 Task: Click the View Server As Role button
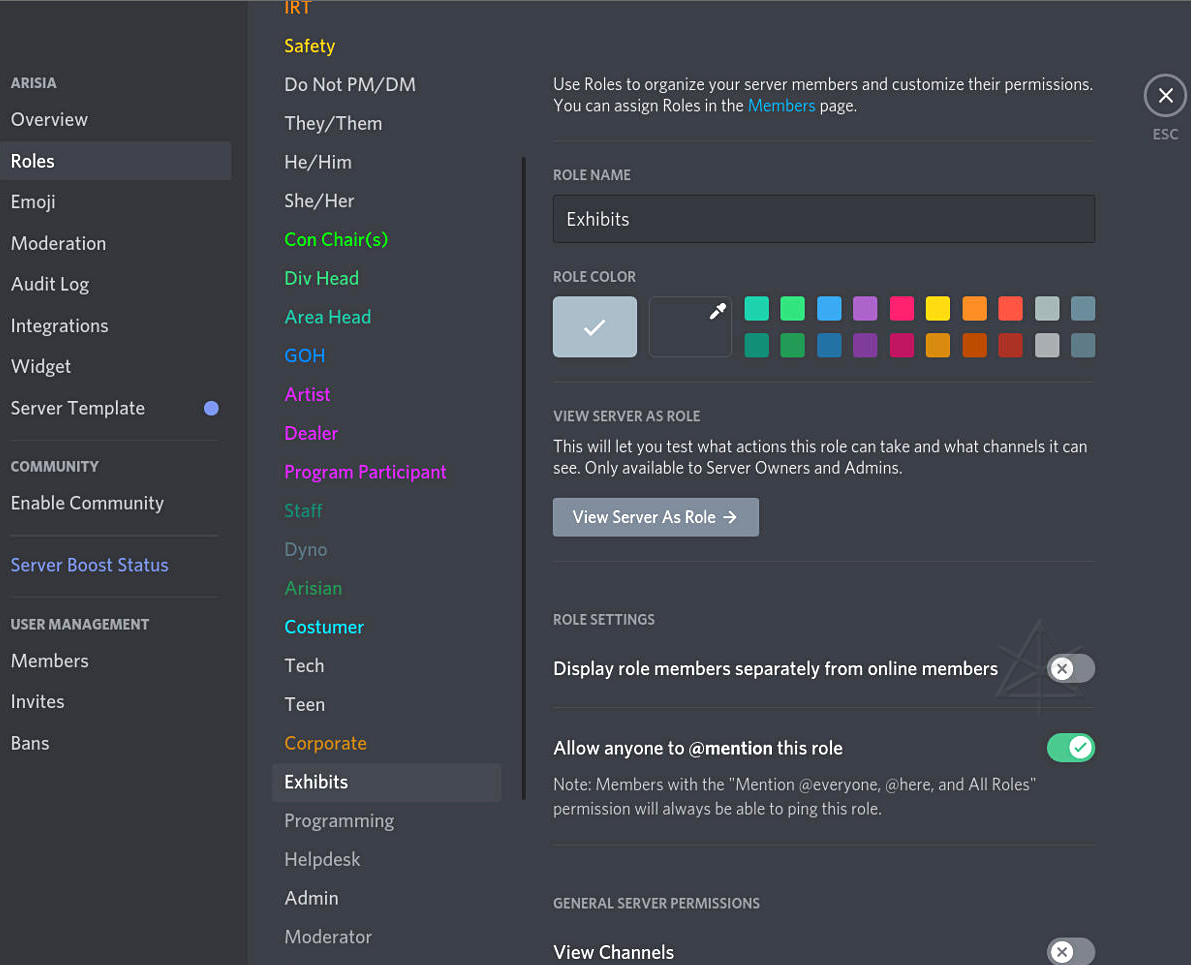[655, 517]
